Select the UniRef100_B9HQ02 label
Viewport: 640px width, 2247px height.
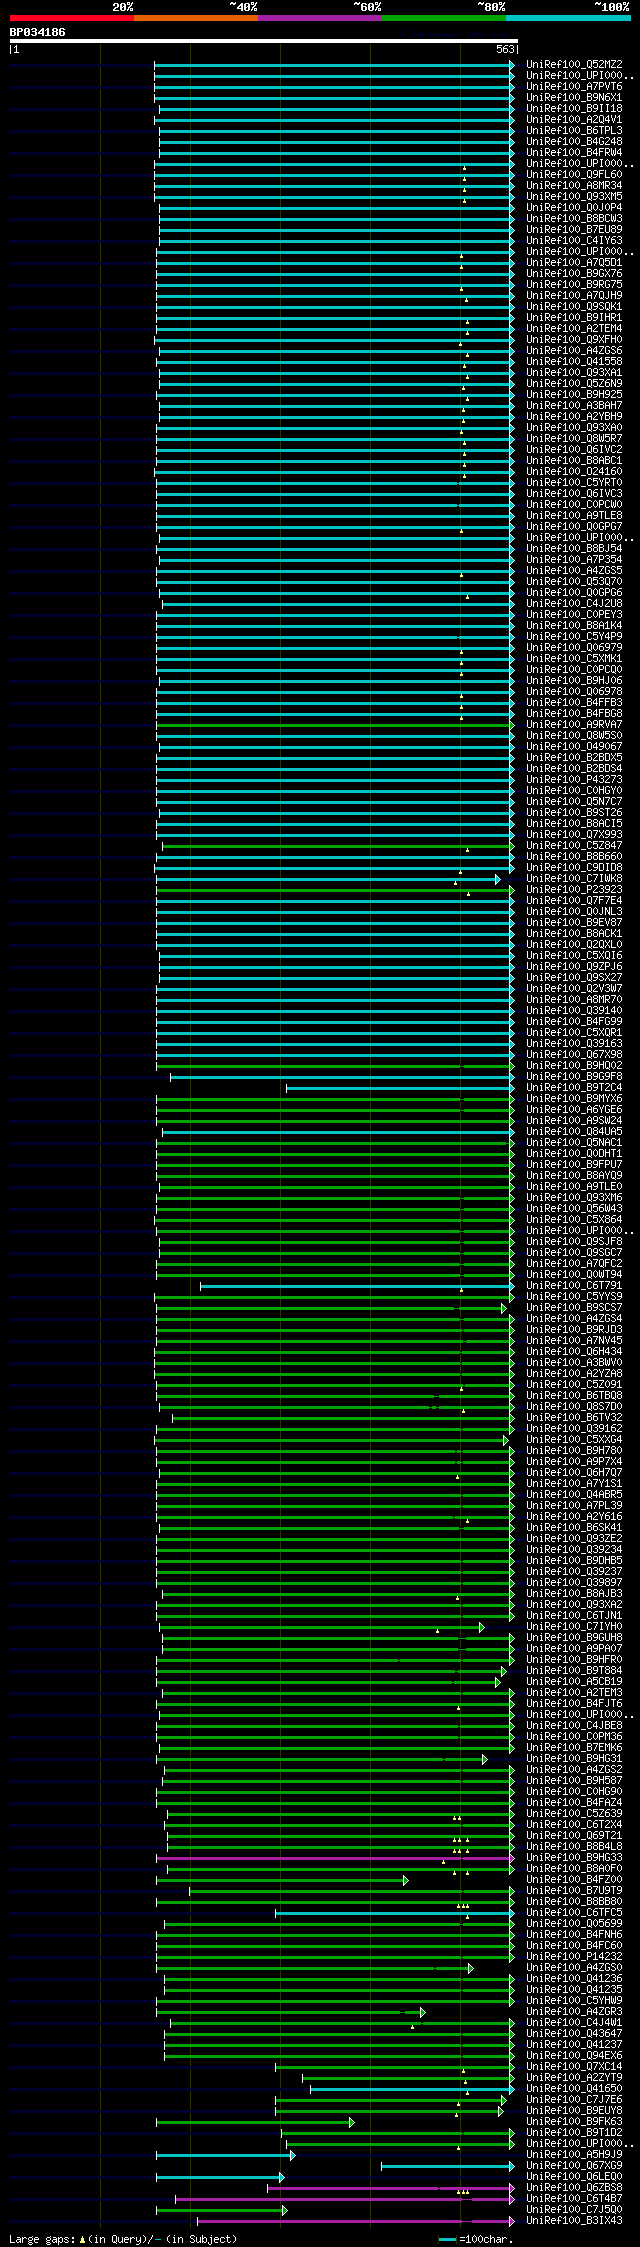[x=574, y=1065]
